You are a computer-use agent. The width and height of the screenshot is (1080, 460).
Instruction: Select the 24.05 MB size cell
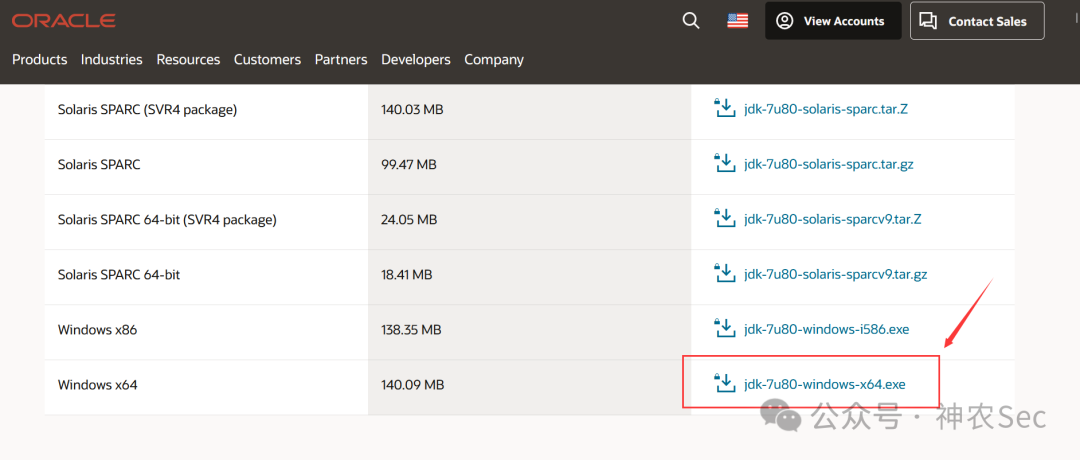click(x=530, y=222)
